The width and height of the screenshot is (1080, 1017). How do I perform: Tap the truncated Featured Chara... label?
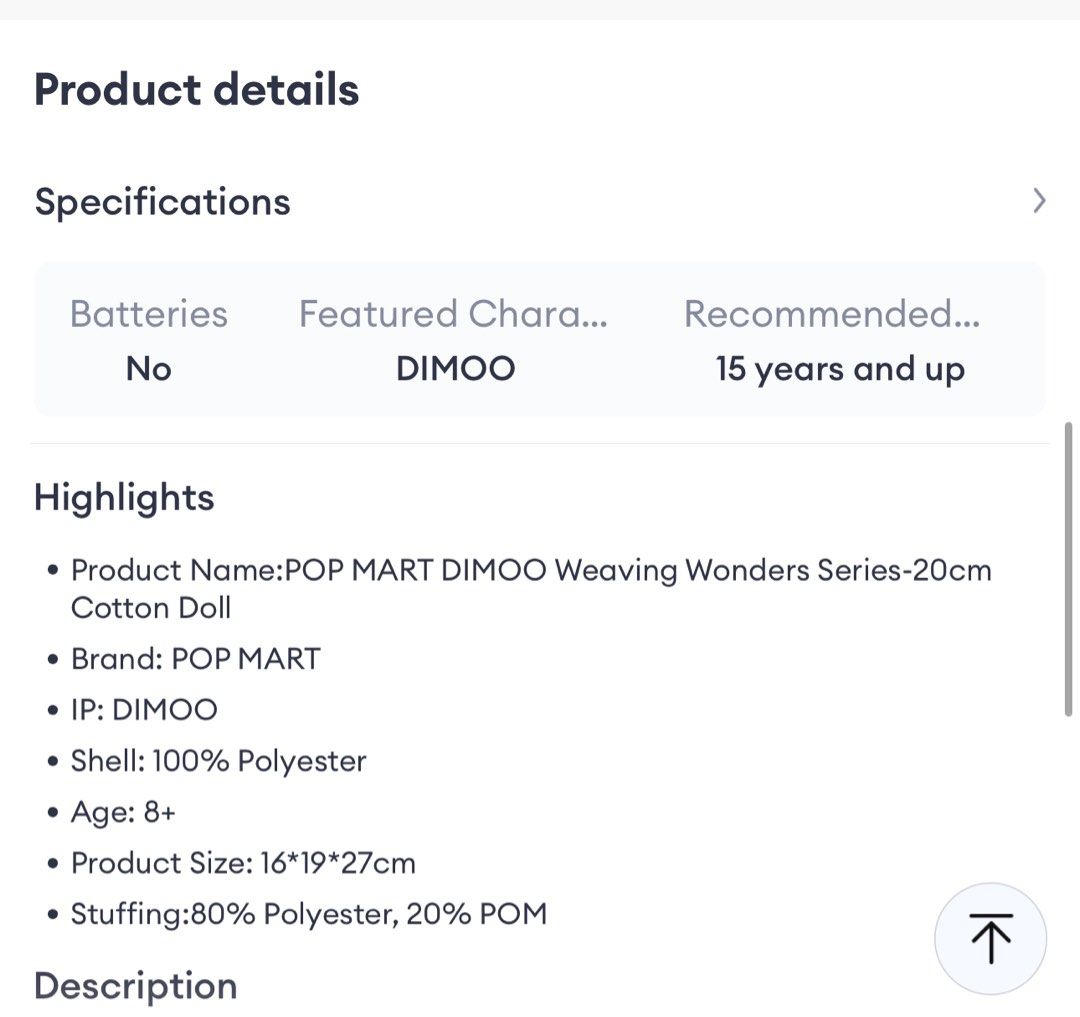click(453, 314)
